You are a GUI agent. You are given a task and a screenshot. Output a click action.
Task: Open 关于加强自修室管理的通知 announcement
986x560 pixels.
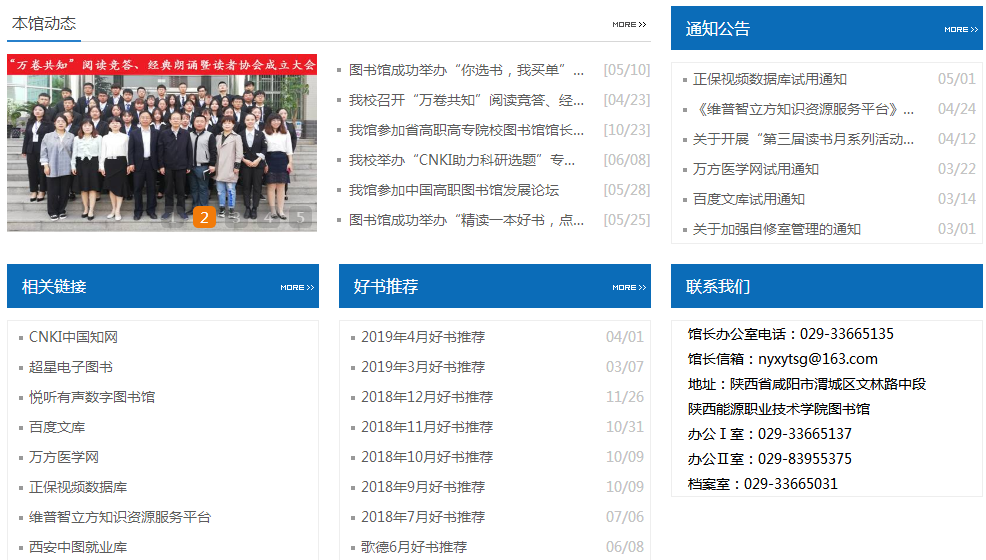pos(777,229)
